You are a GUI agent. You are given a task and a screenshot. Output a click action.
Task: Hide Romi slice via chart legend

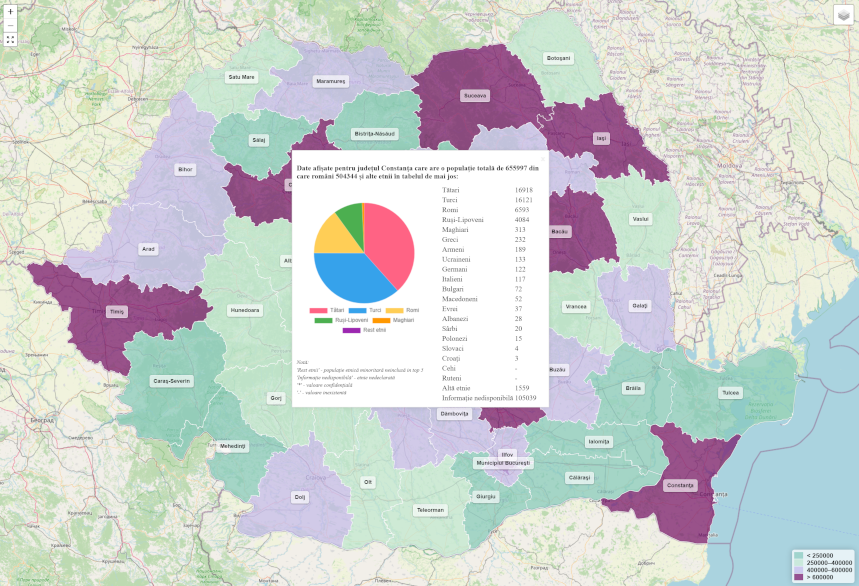402,311
